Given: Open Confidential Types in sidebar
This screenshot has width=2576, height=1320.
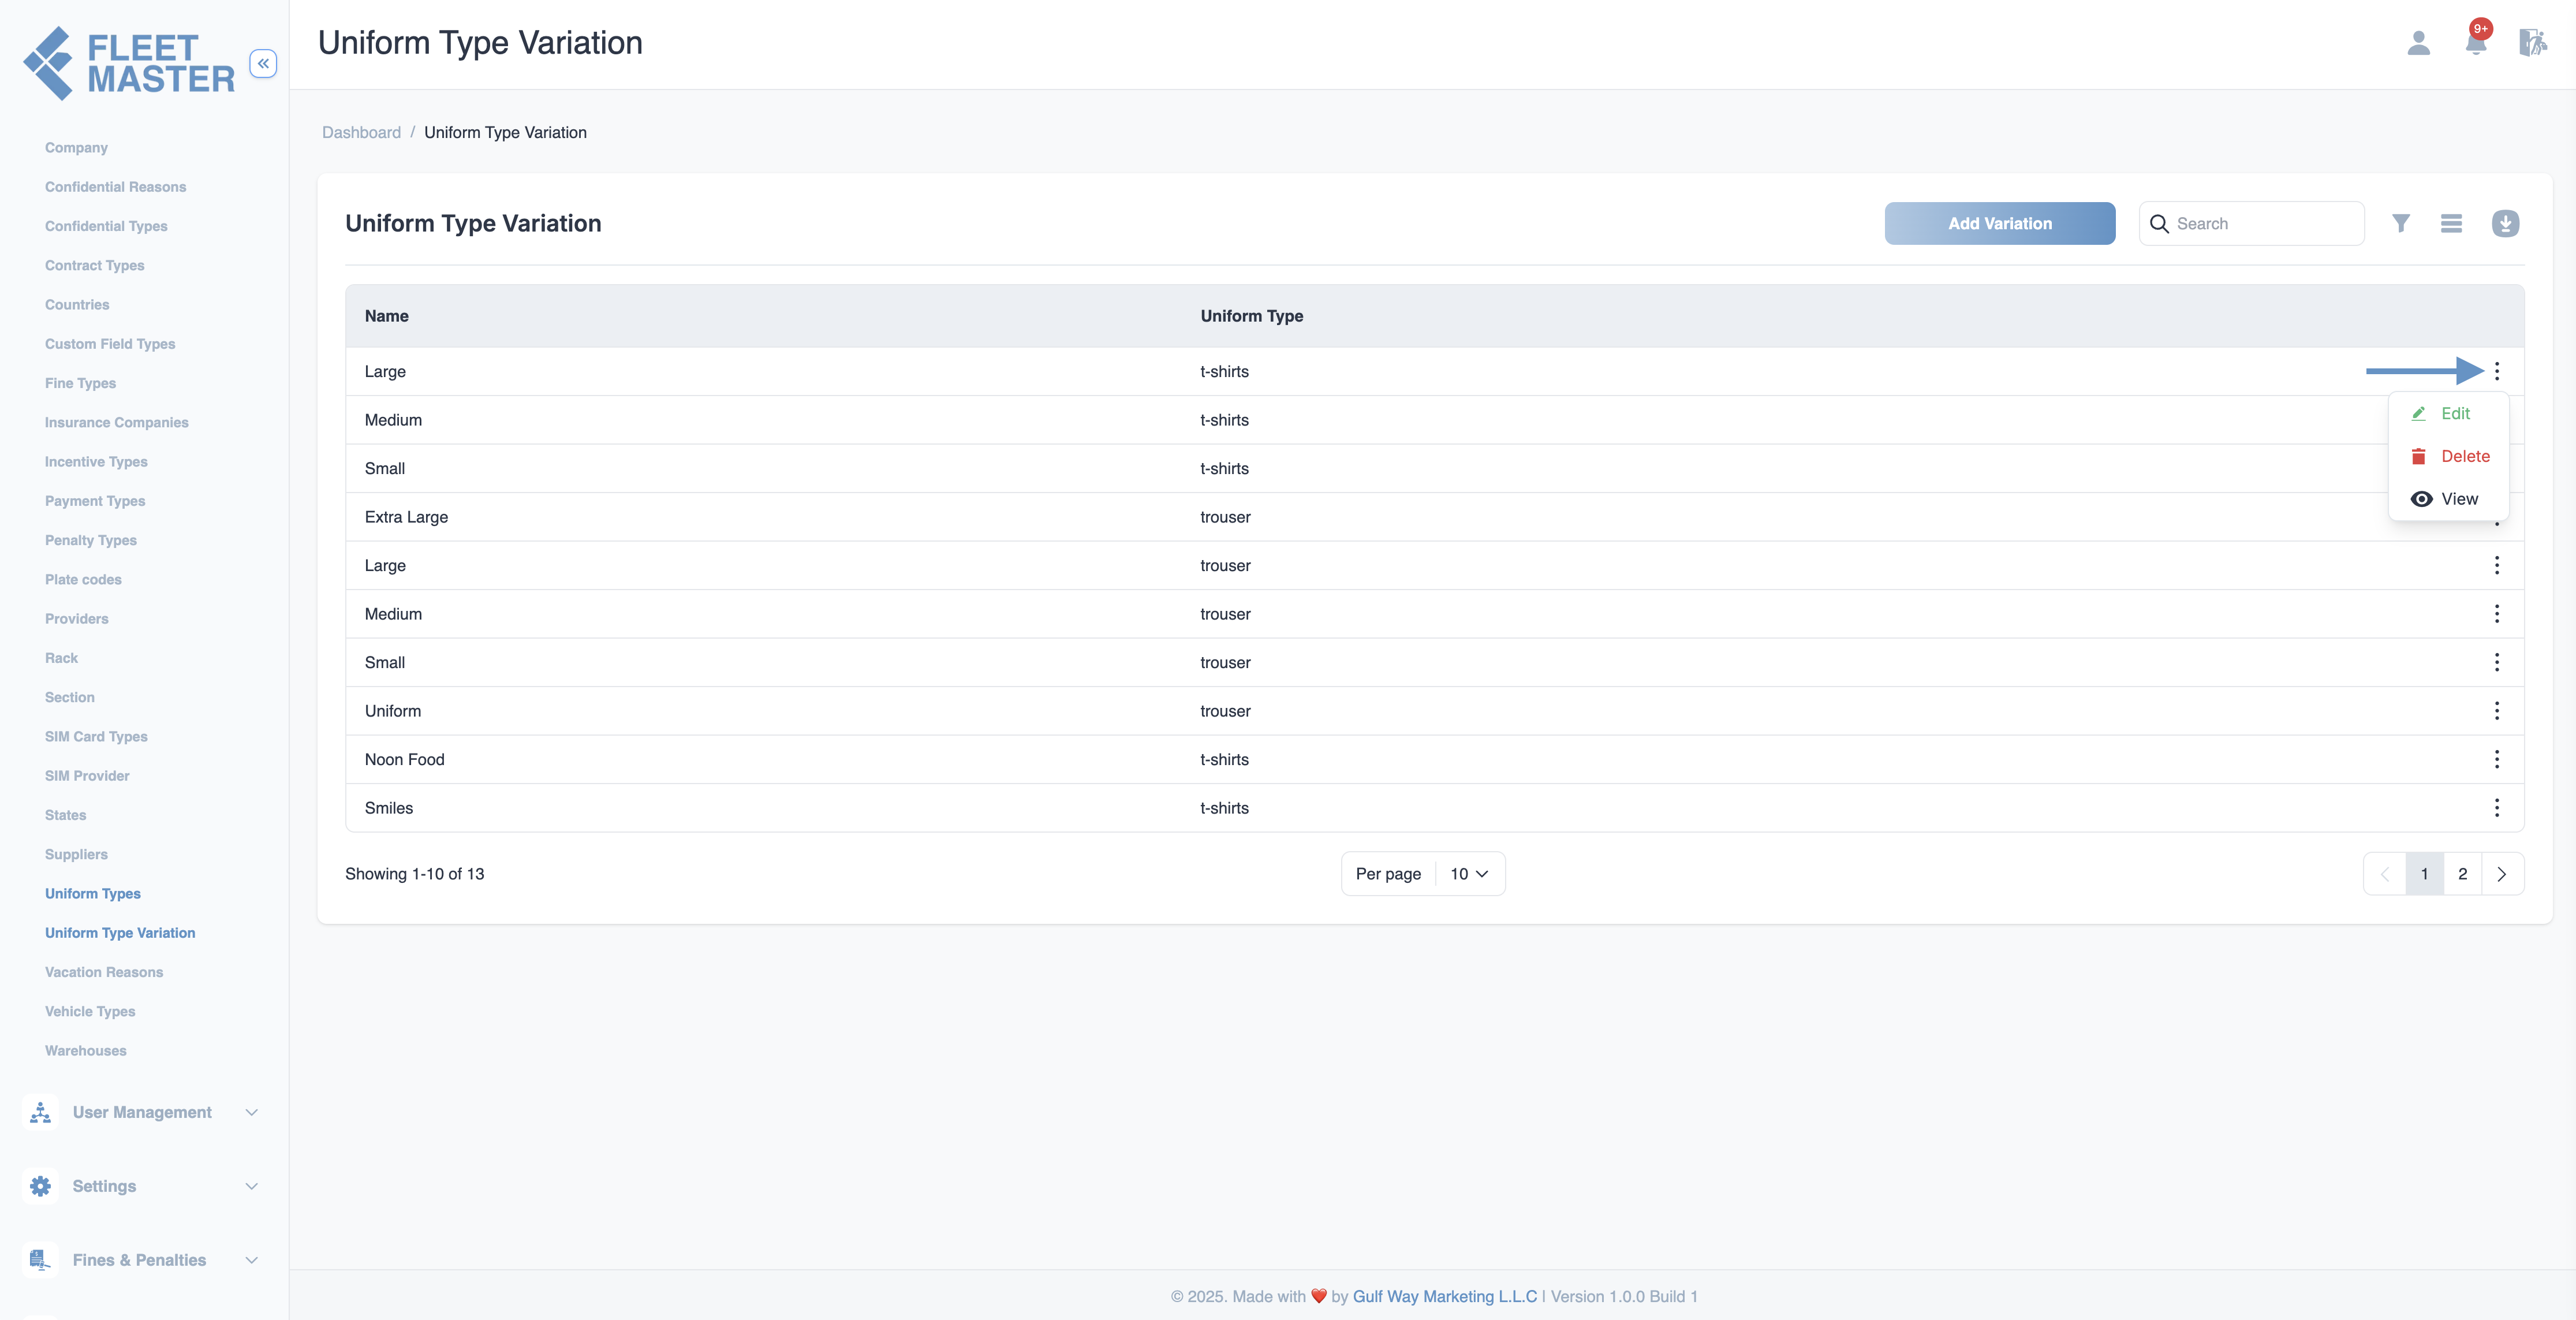Looking at the screenshot, I should pos(106,226).
